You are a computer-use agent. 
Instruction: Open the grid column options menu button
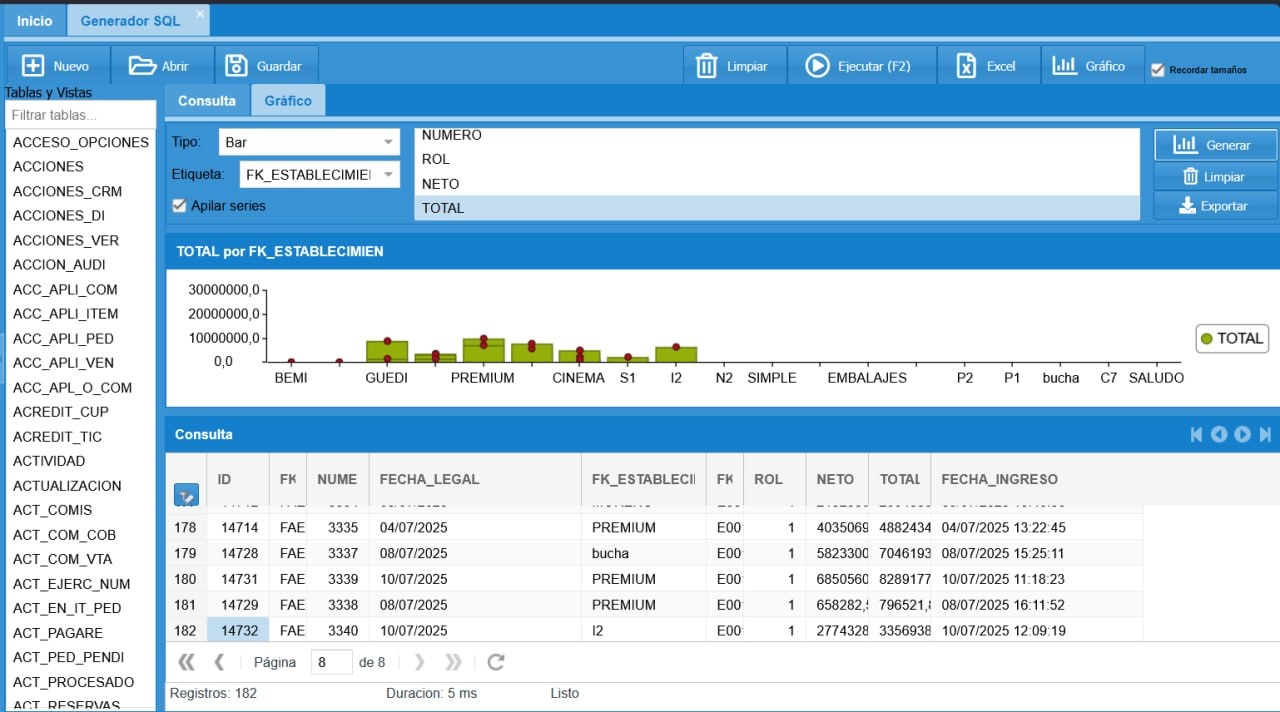tap(186, 494)
